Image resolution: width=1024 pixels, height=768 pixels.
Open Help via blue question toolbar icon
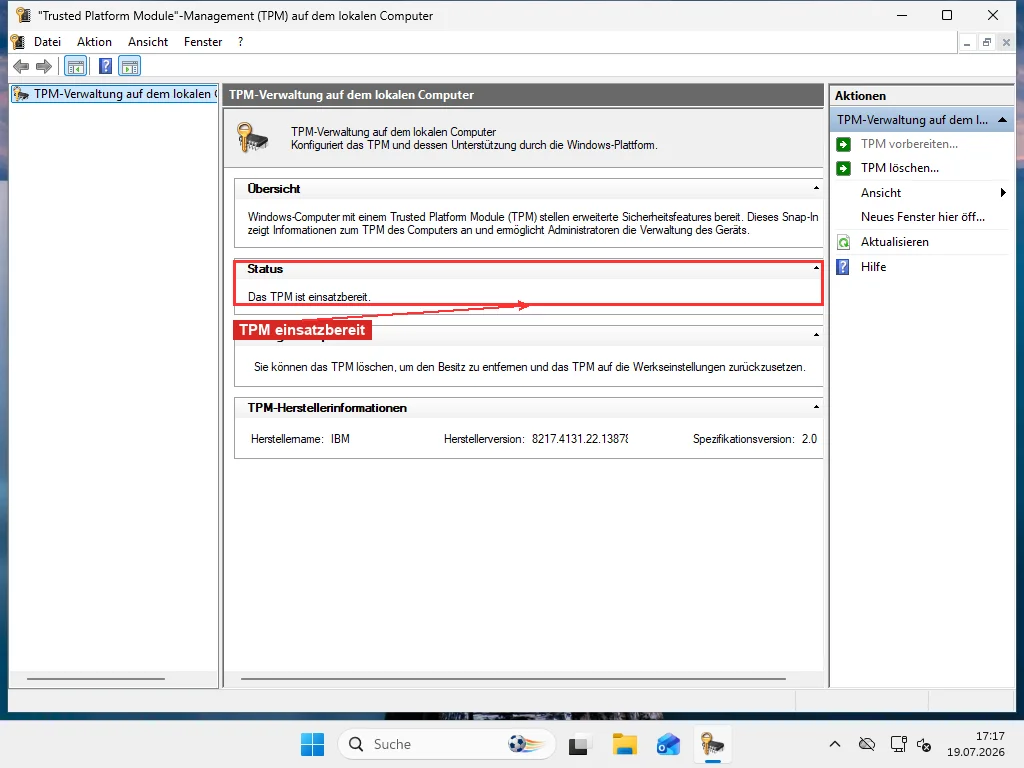coord(105,66)
